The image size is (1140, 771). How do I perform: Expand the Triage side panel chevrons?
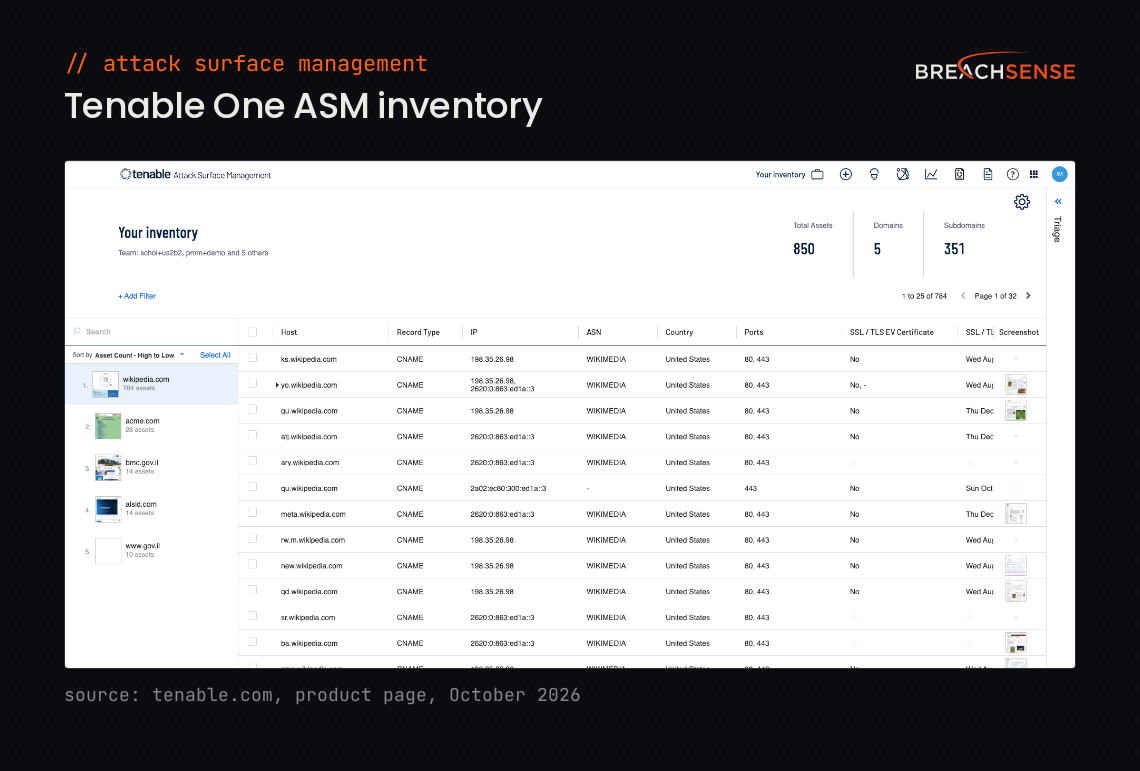[x=1058, y=201]
